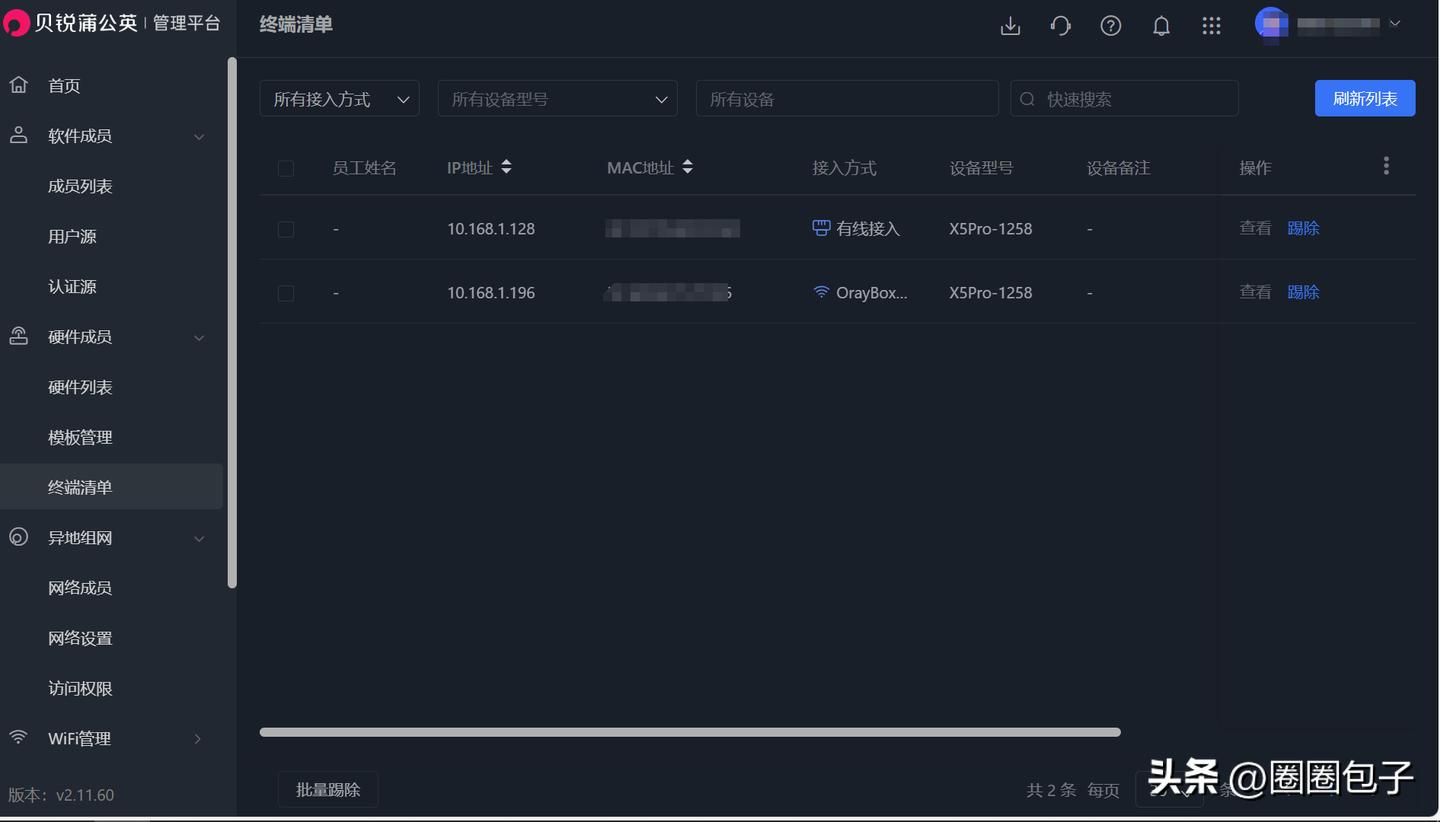Switch to the 硬件列表 menu item
Image resolution: width=1440 pixels, height=822 pixels.
coord(80,387)
